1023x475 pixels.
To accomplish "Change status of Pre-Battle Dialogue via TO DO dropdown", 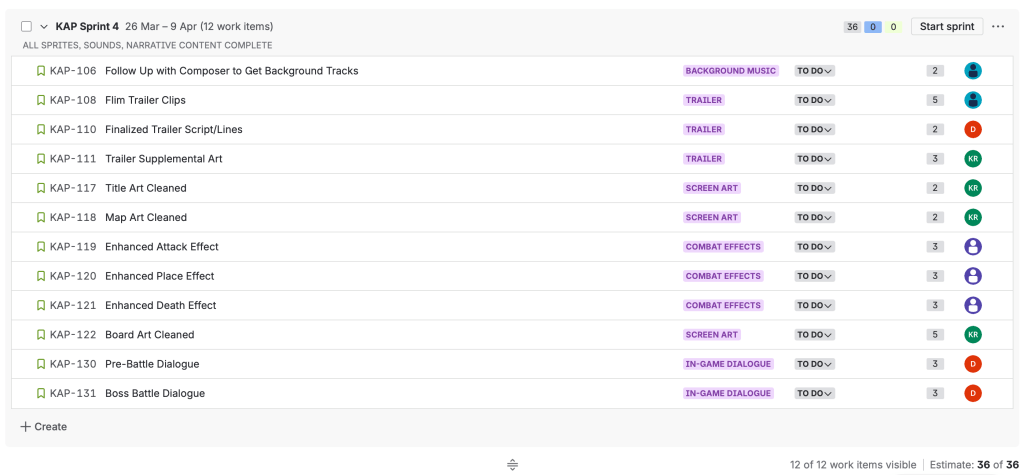I will [x=814, y=364].
